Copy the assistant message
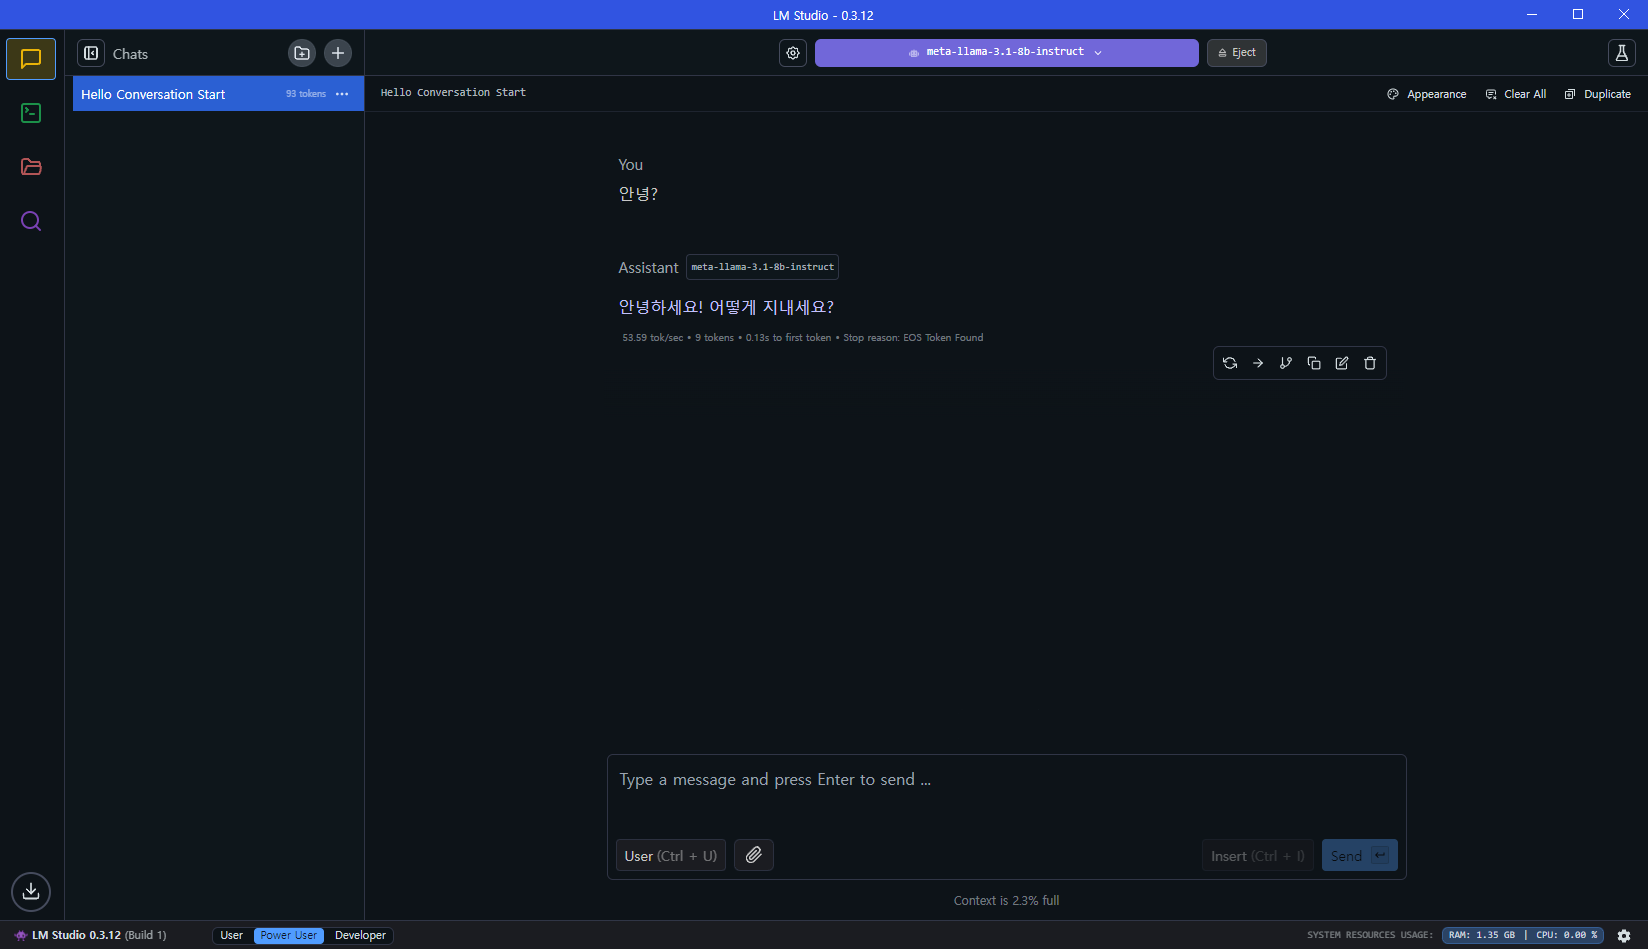The width and height of the screenshot is (1648, 949). point(1314,363)
